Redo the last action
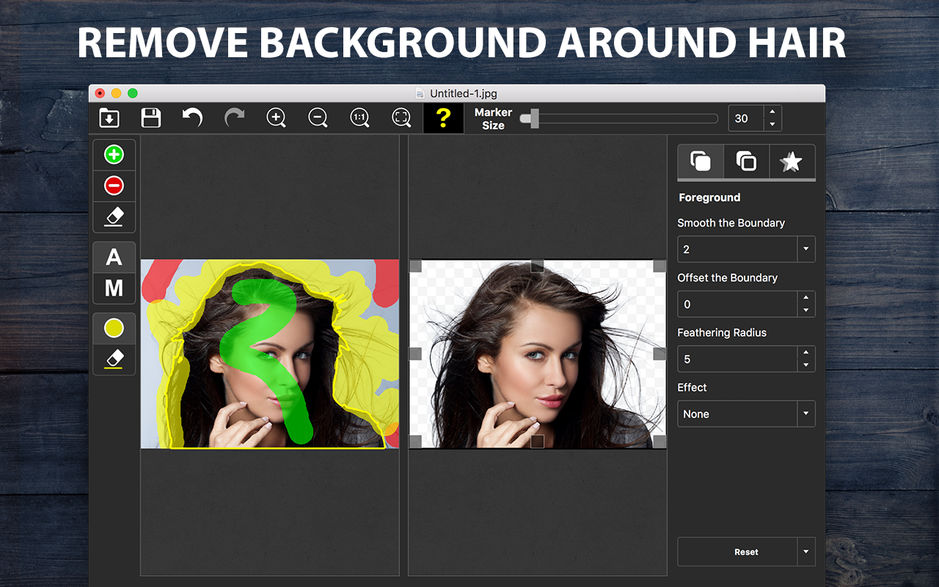 (x=234, y=118)
